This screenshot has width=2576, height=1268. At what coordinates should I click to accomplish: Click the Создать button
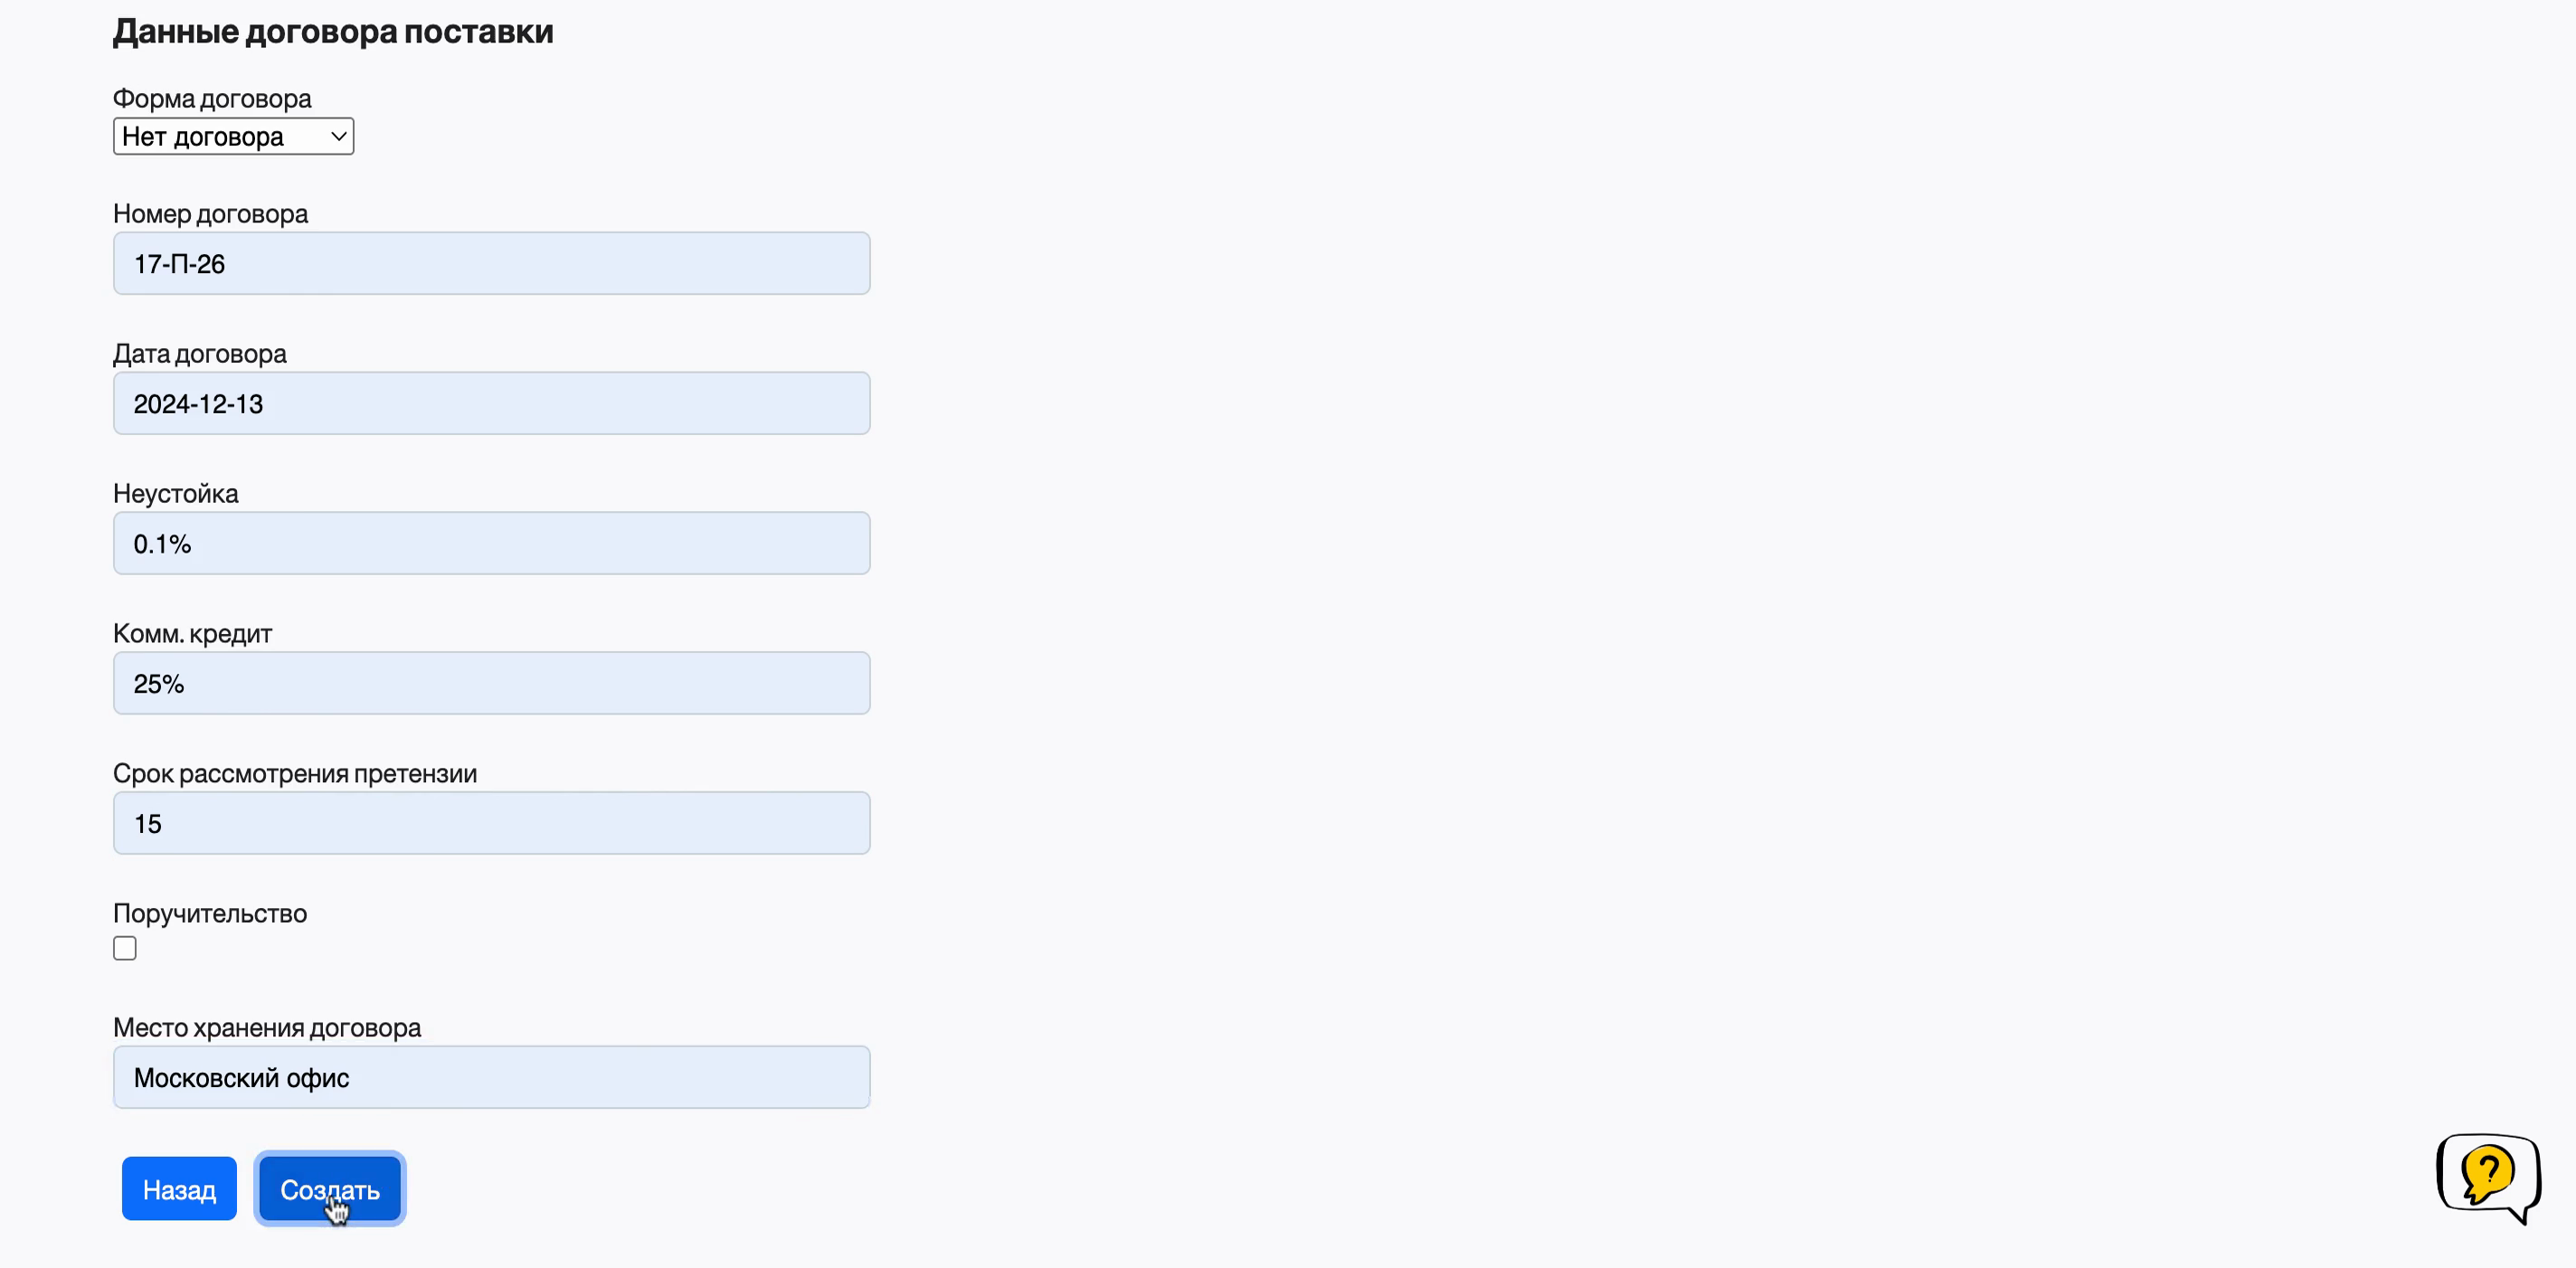pyautogui.click(x=330, y=1189)
